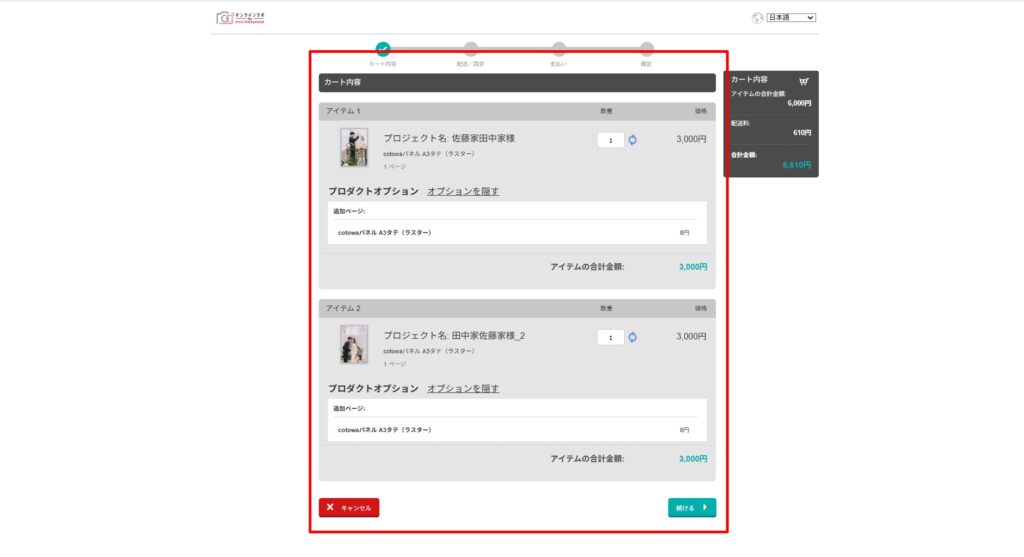Collapse options for Item 1 via オプションを隠す
1024x557 pixels.
point(463,191)
